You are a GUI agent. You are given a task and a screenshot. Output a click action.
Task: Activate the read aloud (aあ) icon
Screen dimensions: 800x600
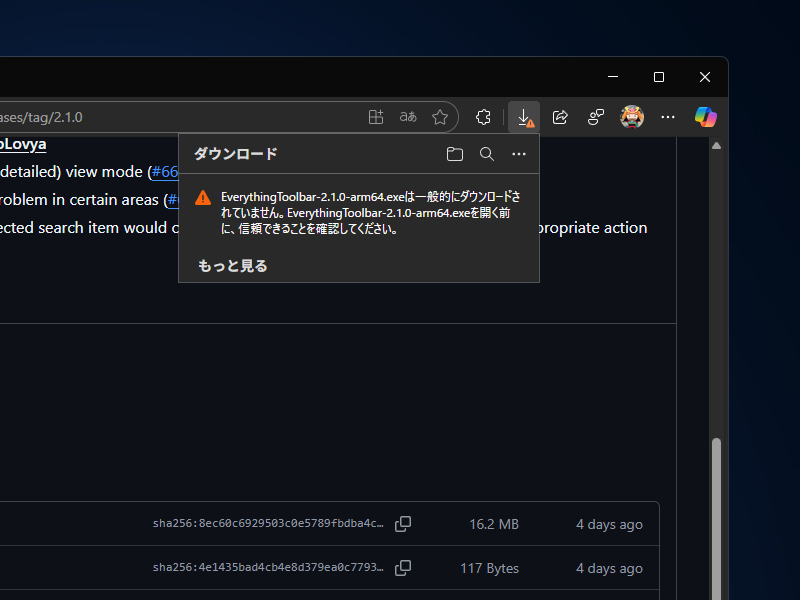coord(407,117)
